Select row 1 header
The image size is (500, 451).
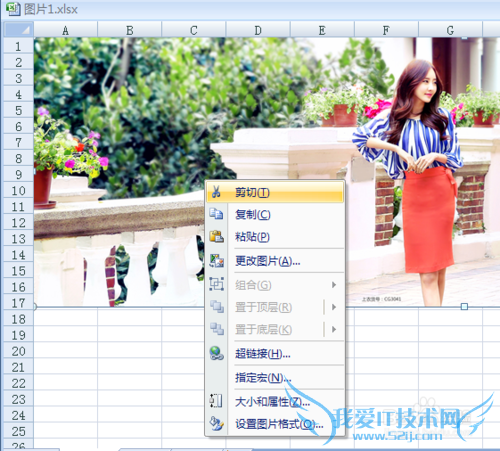pyautogui.click(x=18, y=46)
